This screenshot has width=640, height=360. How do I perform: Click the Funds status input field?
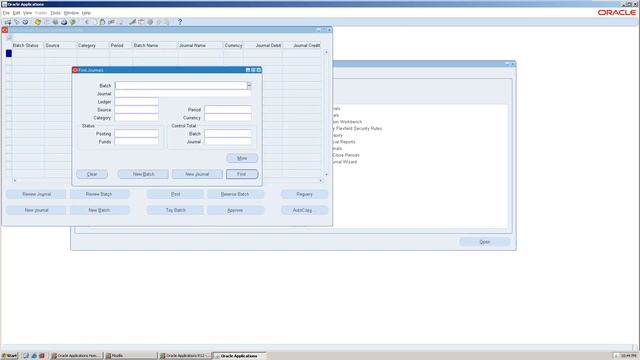tap(137, 141)
